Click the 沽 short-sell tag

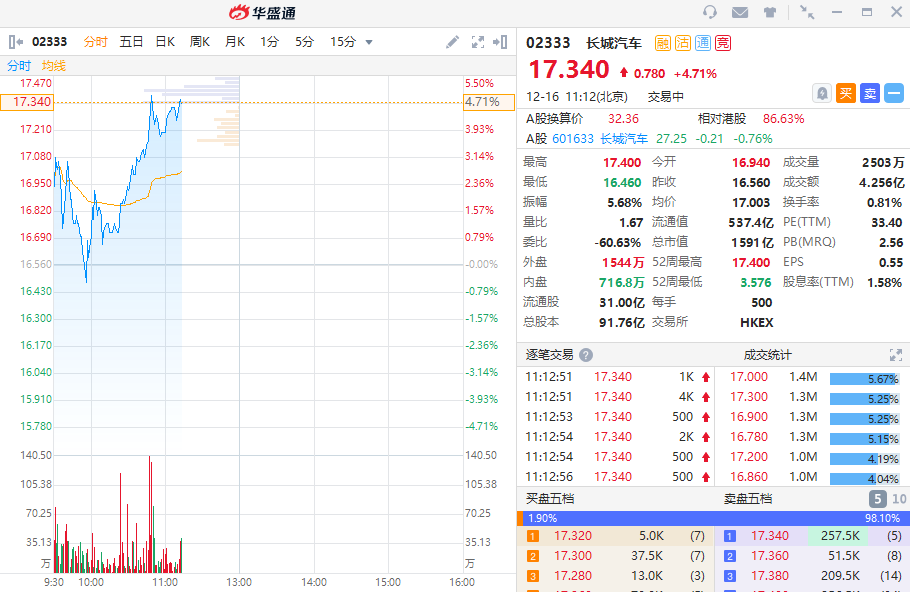682,43
